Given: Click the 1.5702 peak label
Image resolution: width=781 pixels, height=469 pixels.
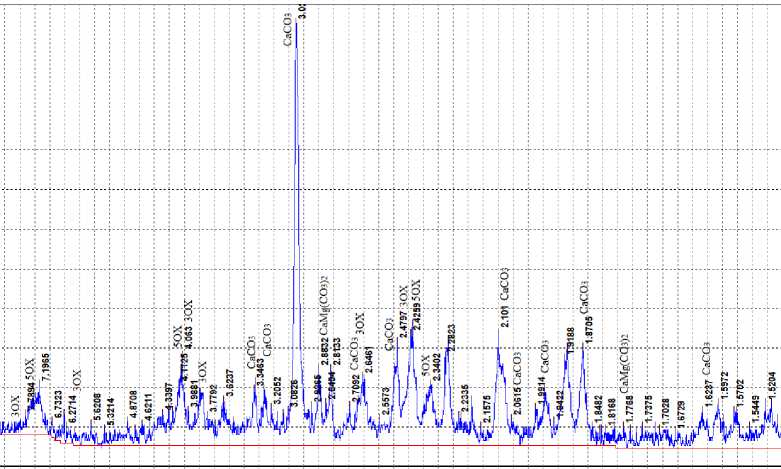Looking at the screenshot, I should [740, 393].
